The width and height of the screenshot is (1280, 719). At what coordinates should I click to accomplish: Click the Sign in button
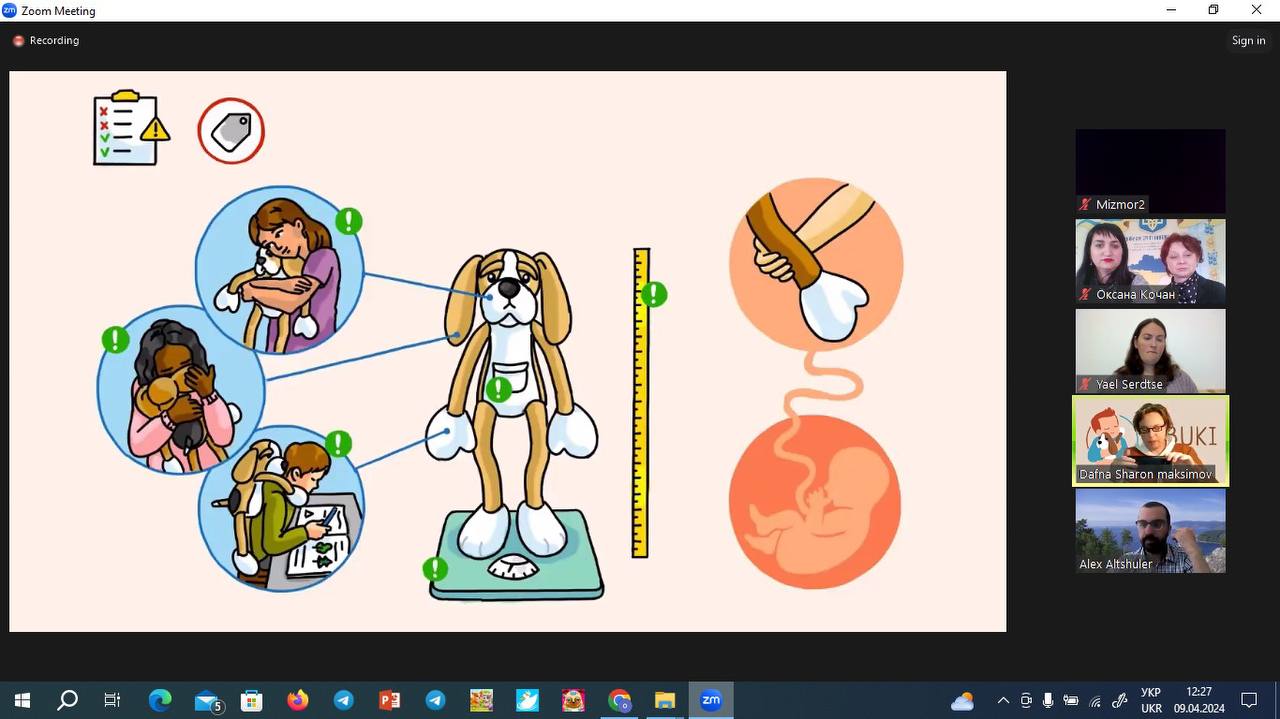1248,41
